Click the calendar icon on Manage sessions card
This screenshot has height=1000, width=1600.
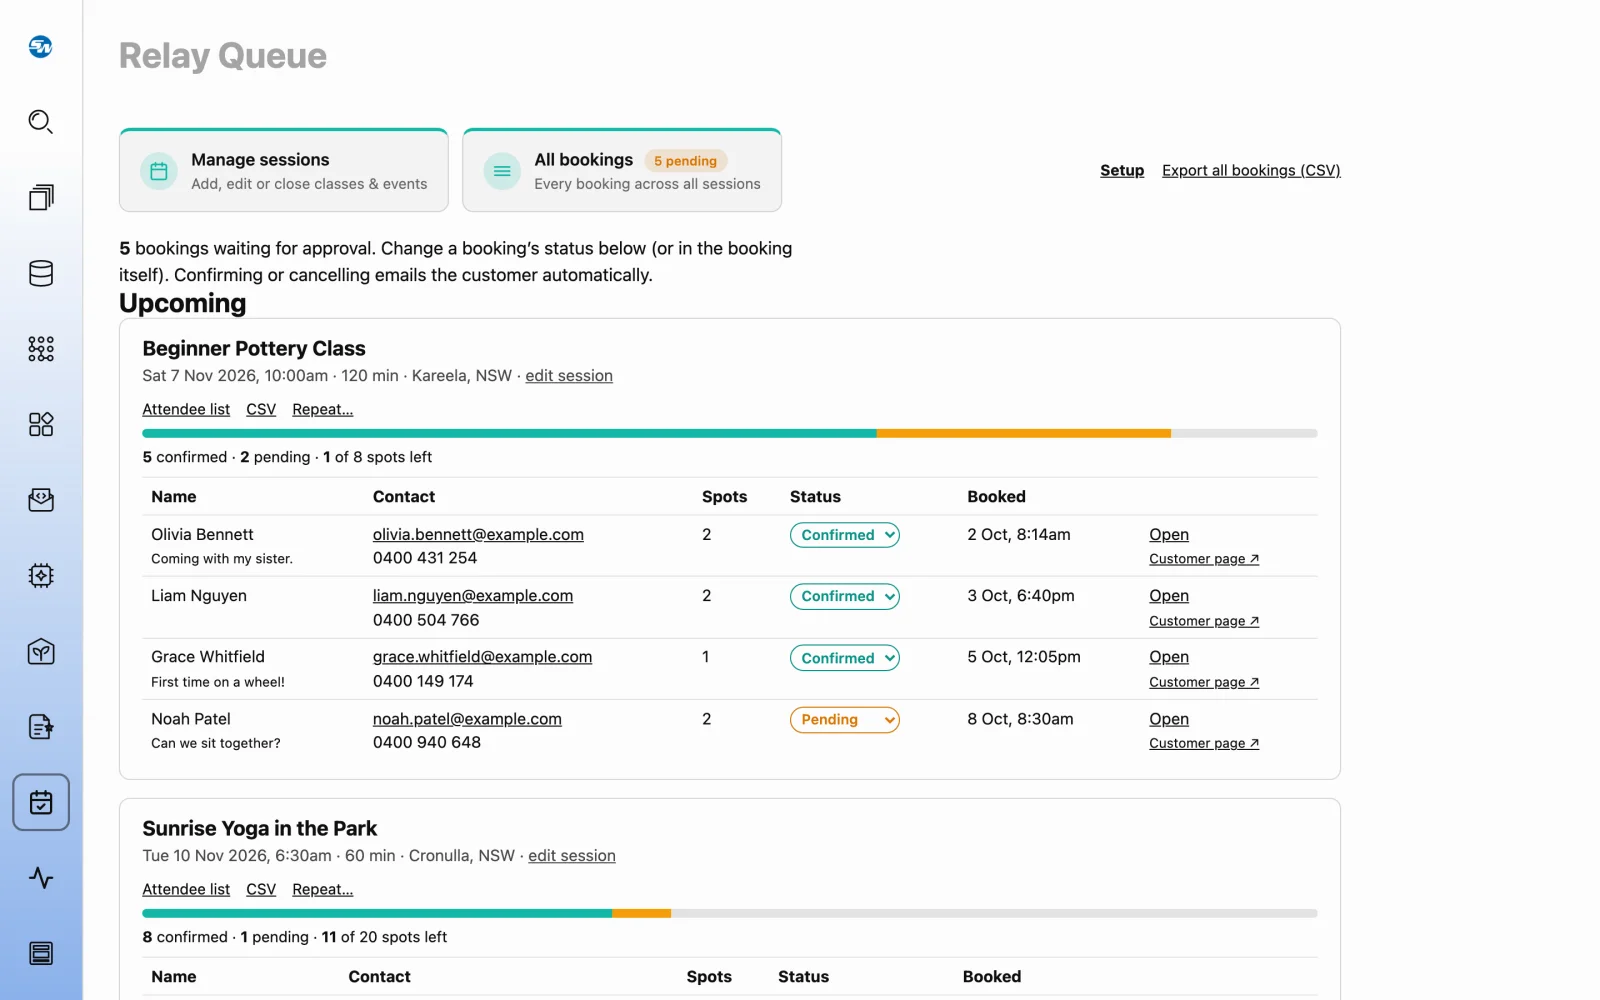click(x=159, y=171)
